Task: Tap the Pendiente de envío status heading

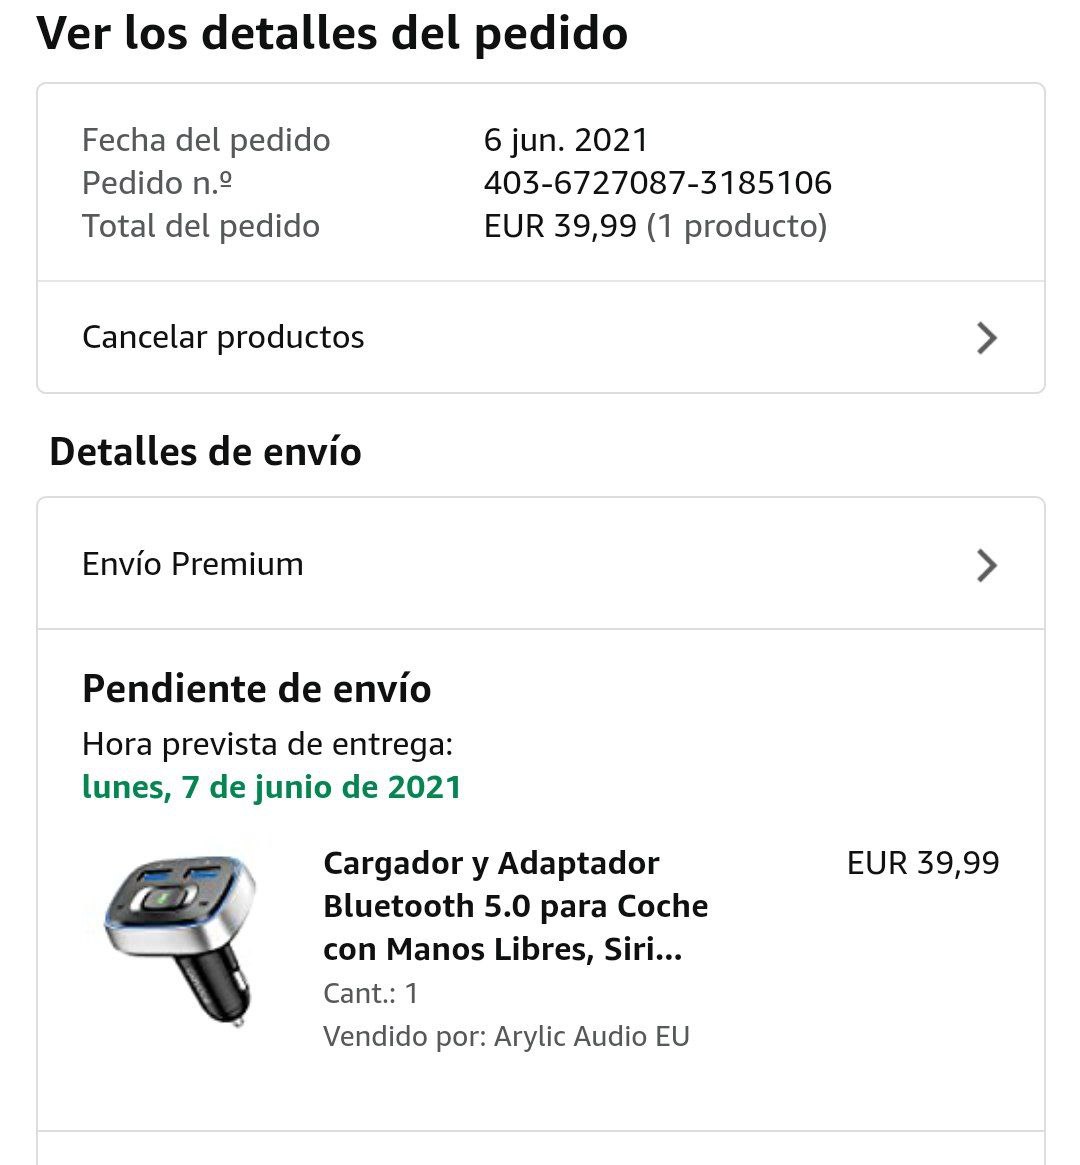Action: (x=256, y=689)
